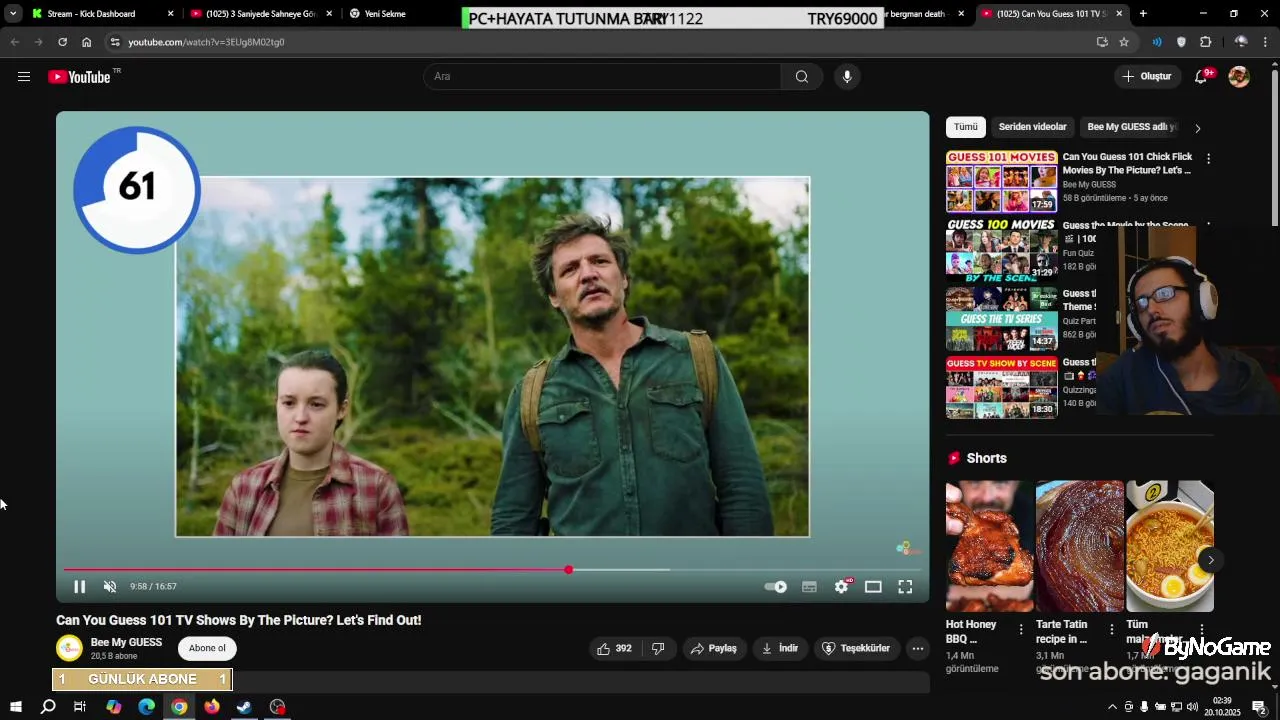Open the Guess the TV Series thumbnail
The width and height of the screenshot is (1280, 720).
tap(1001, 318)
